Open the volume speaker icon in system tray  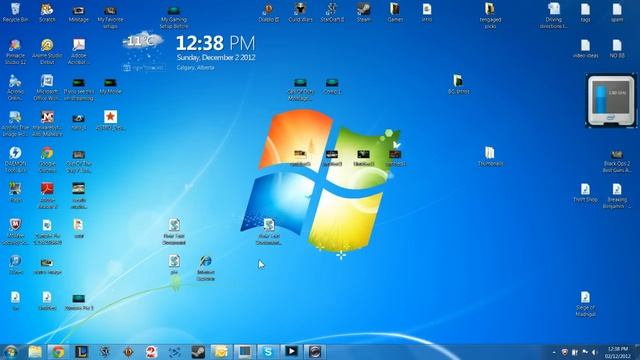click(595, 352)
